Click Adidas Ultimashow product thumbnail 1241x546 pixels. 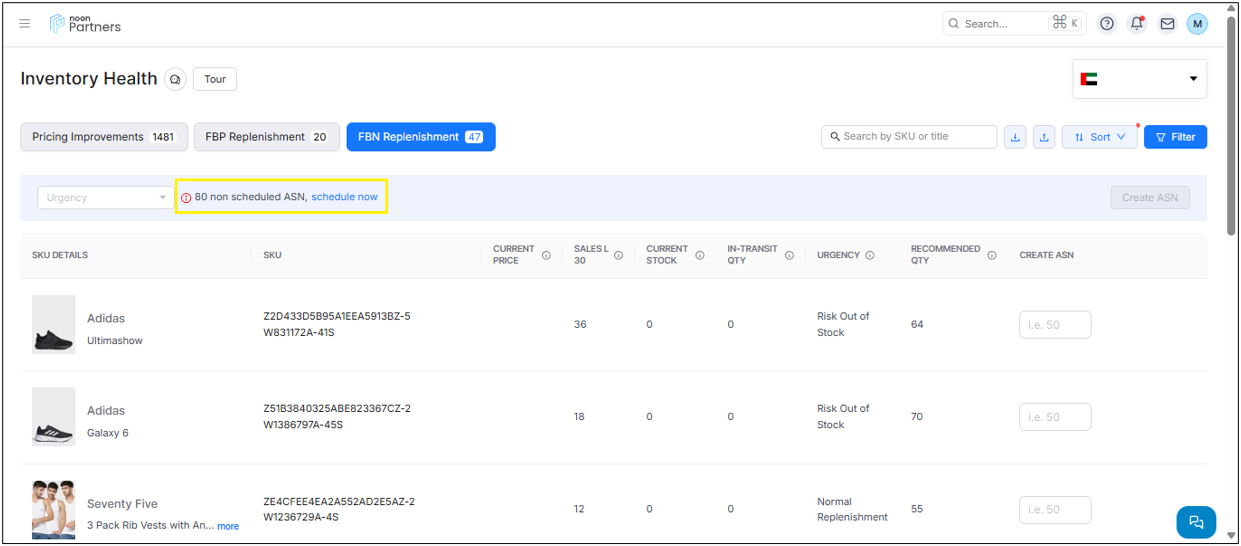pos(53,324)
